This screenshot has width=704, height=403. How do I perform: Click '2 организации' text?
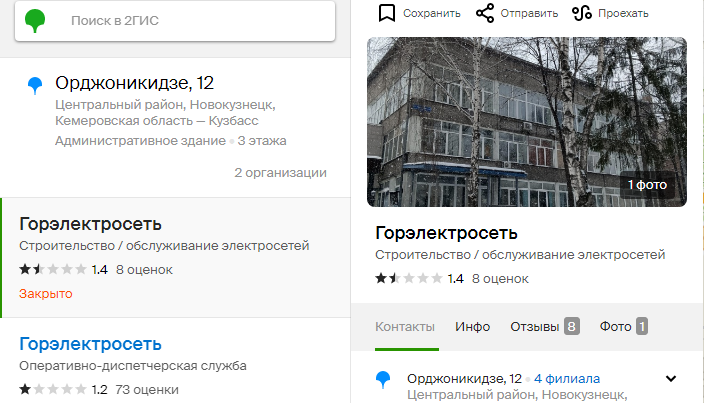(280, 173)
